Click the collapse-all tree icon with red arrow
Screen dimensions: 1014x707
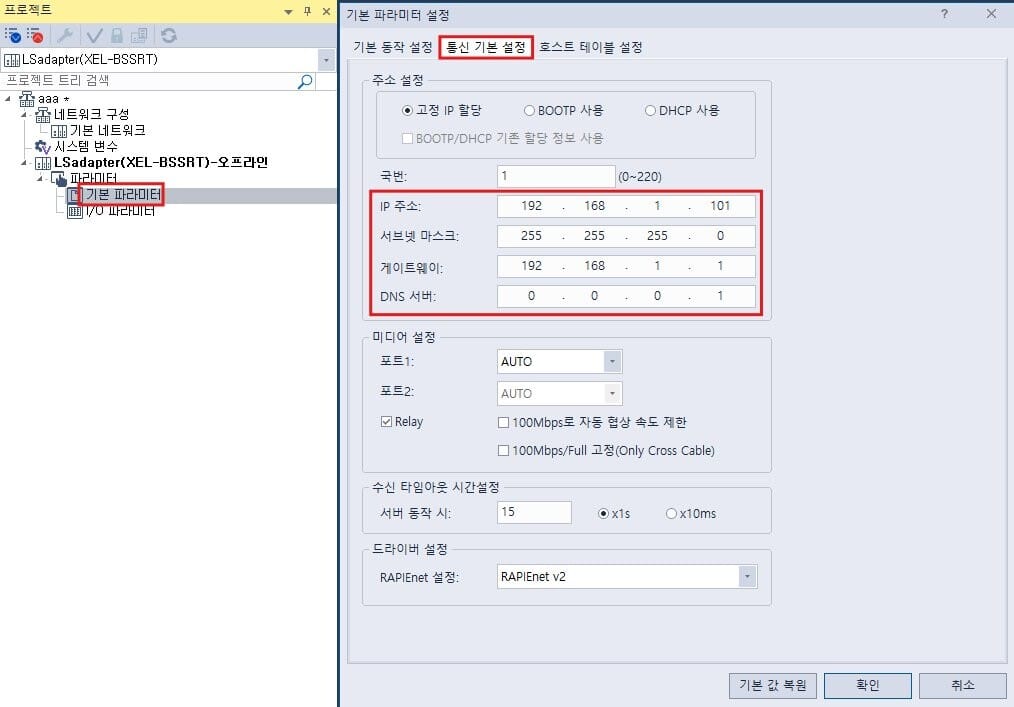(x=36, y=35)
